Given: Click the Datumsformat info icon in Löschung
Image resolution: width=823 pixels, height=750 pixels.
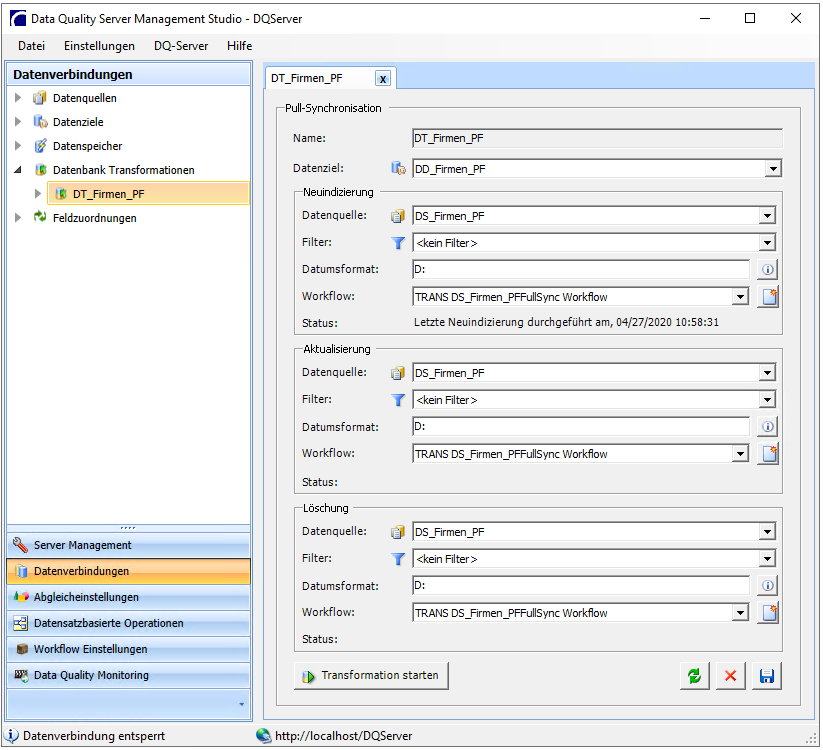Looking at the screenshot, I should [767, 586].
